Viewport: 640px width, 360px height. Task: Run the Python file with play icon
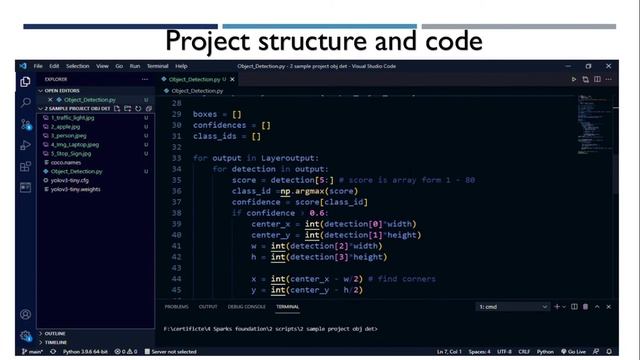(573, 79)
